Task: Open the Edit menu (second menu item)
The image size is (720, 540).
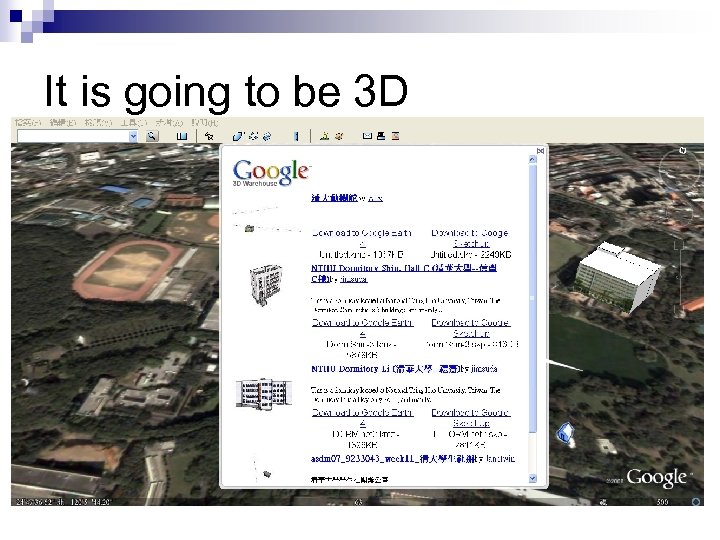Action: coord(63,123)
